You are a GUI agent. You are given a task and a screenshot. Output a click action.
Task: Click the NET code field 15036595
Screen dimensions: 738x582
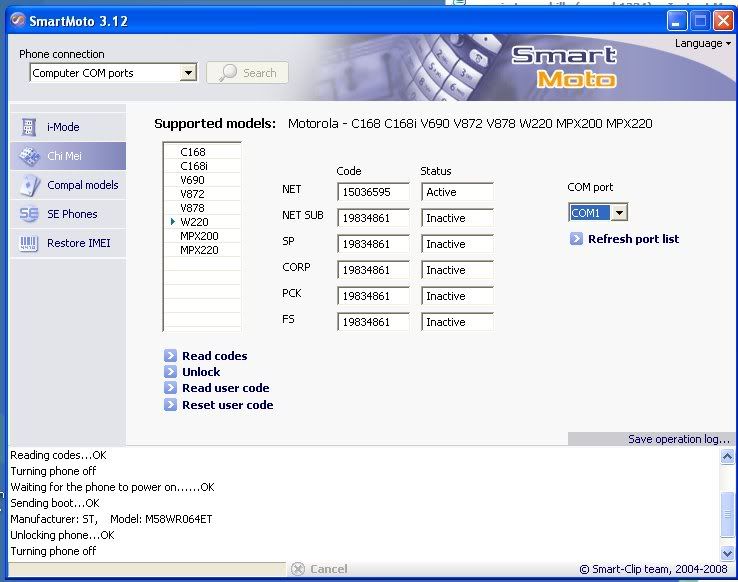pyautogui.click(x=373, y=192)
